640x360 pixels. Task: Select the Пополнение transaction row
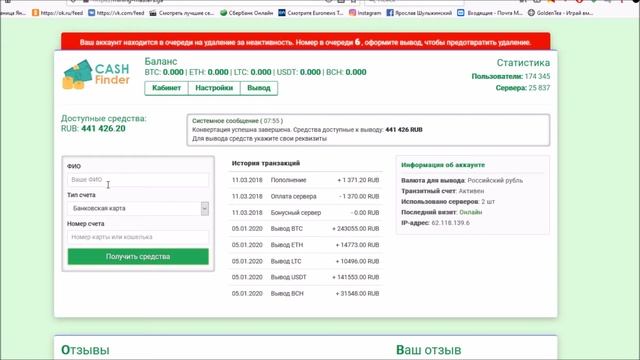point(305,180)
